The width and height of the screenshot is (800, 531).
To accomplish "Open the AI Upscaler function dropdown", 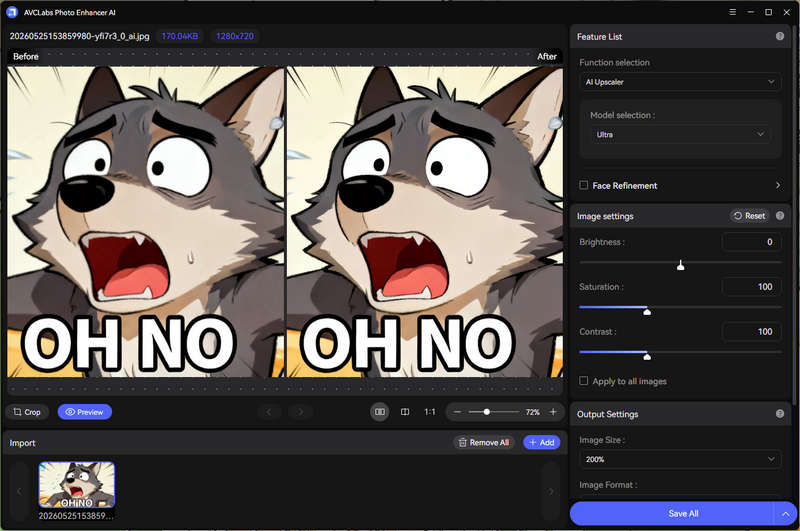I will click(680, 82).
